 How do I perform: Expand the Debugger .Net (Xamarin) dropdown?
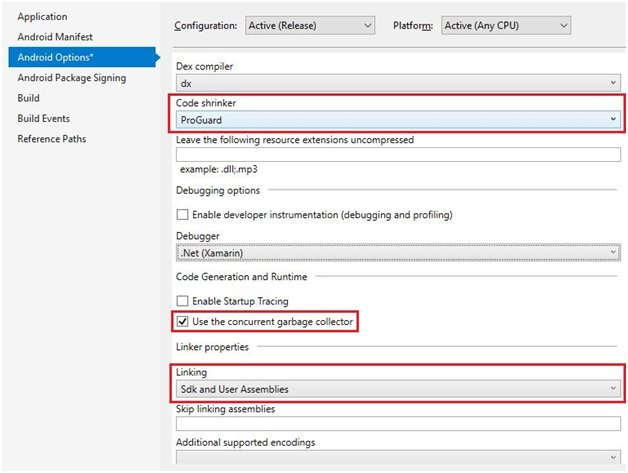pyautogui.click(x=397, y=253)
